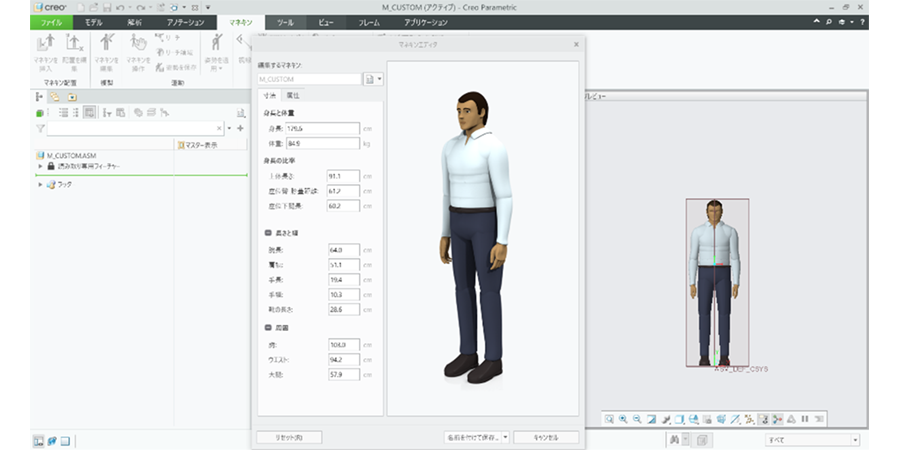Click the plus icon beside the tree filter
The width and height of the screenshot is (900, 450).
click(x=240, y=128)
